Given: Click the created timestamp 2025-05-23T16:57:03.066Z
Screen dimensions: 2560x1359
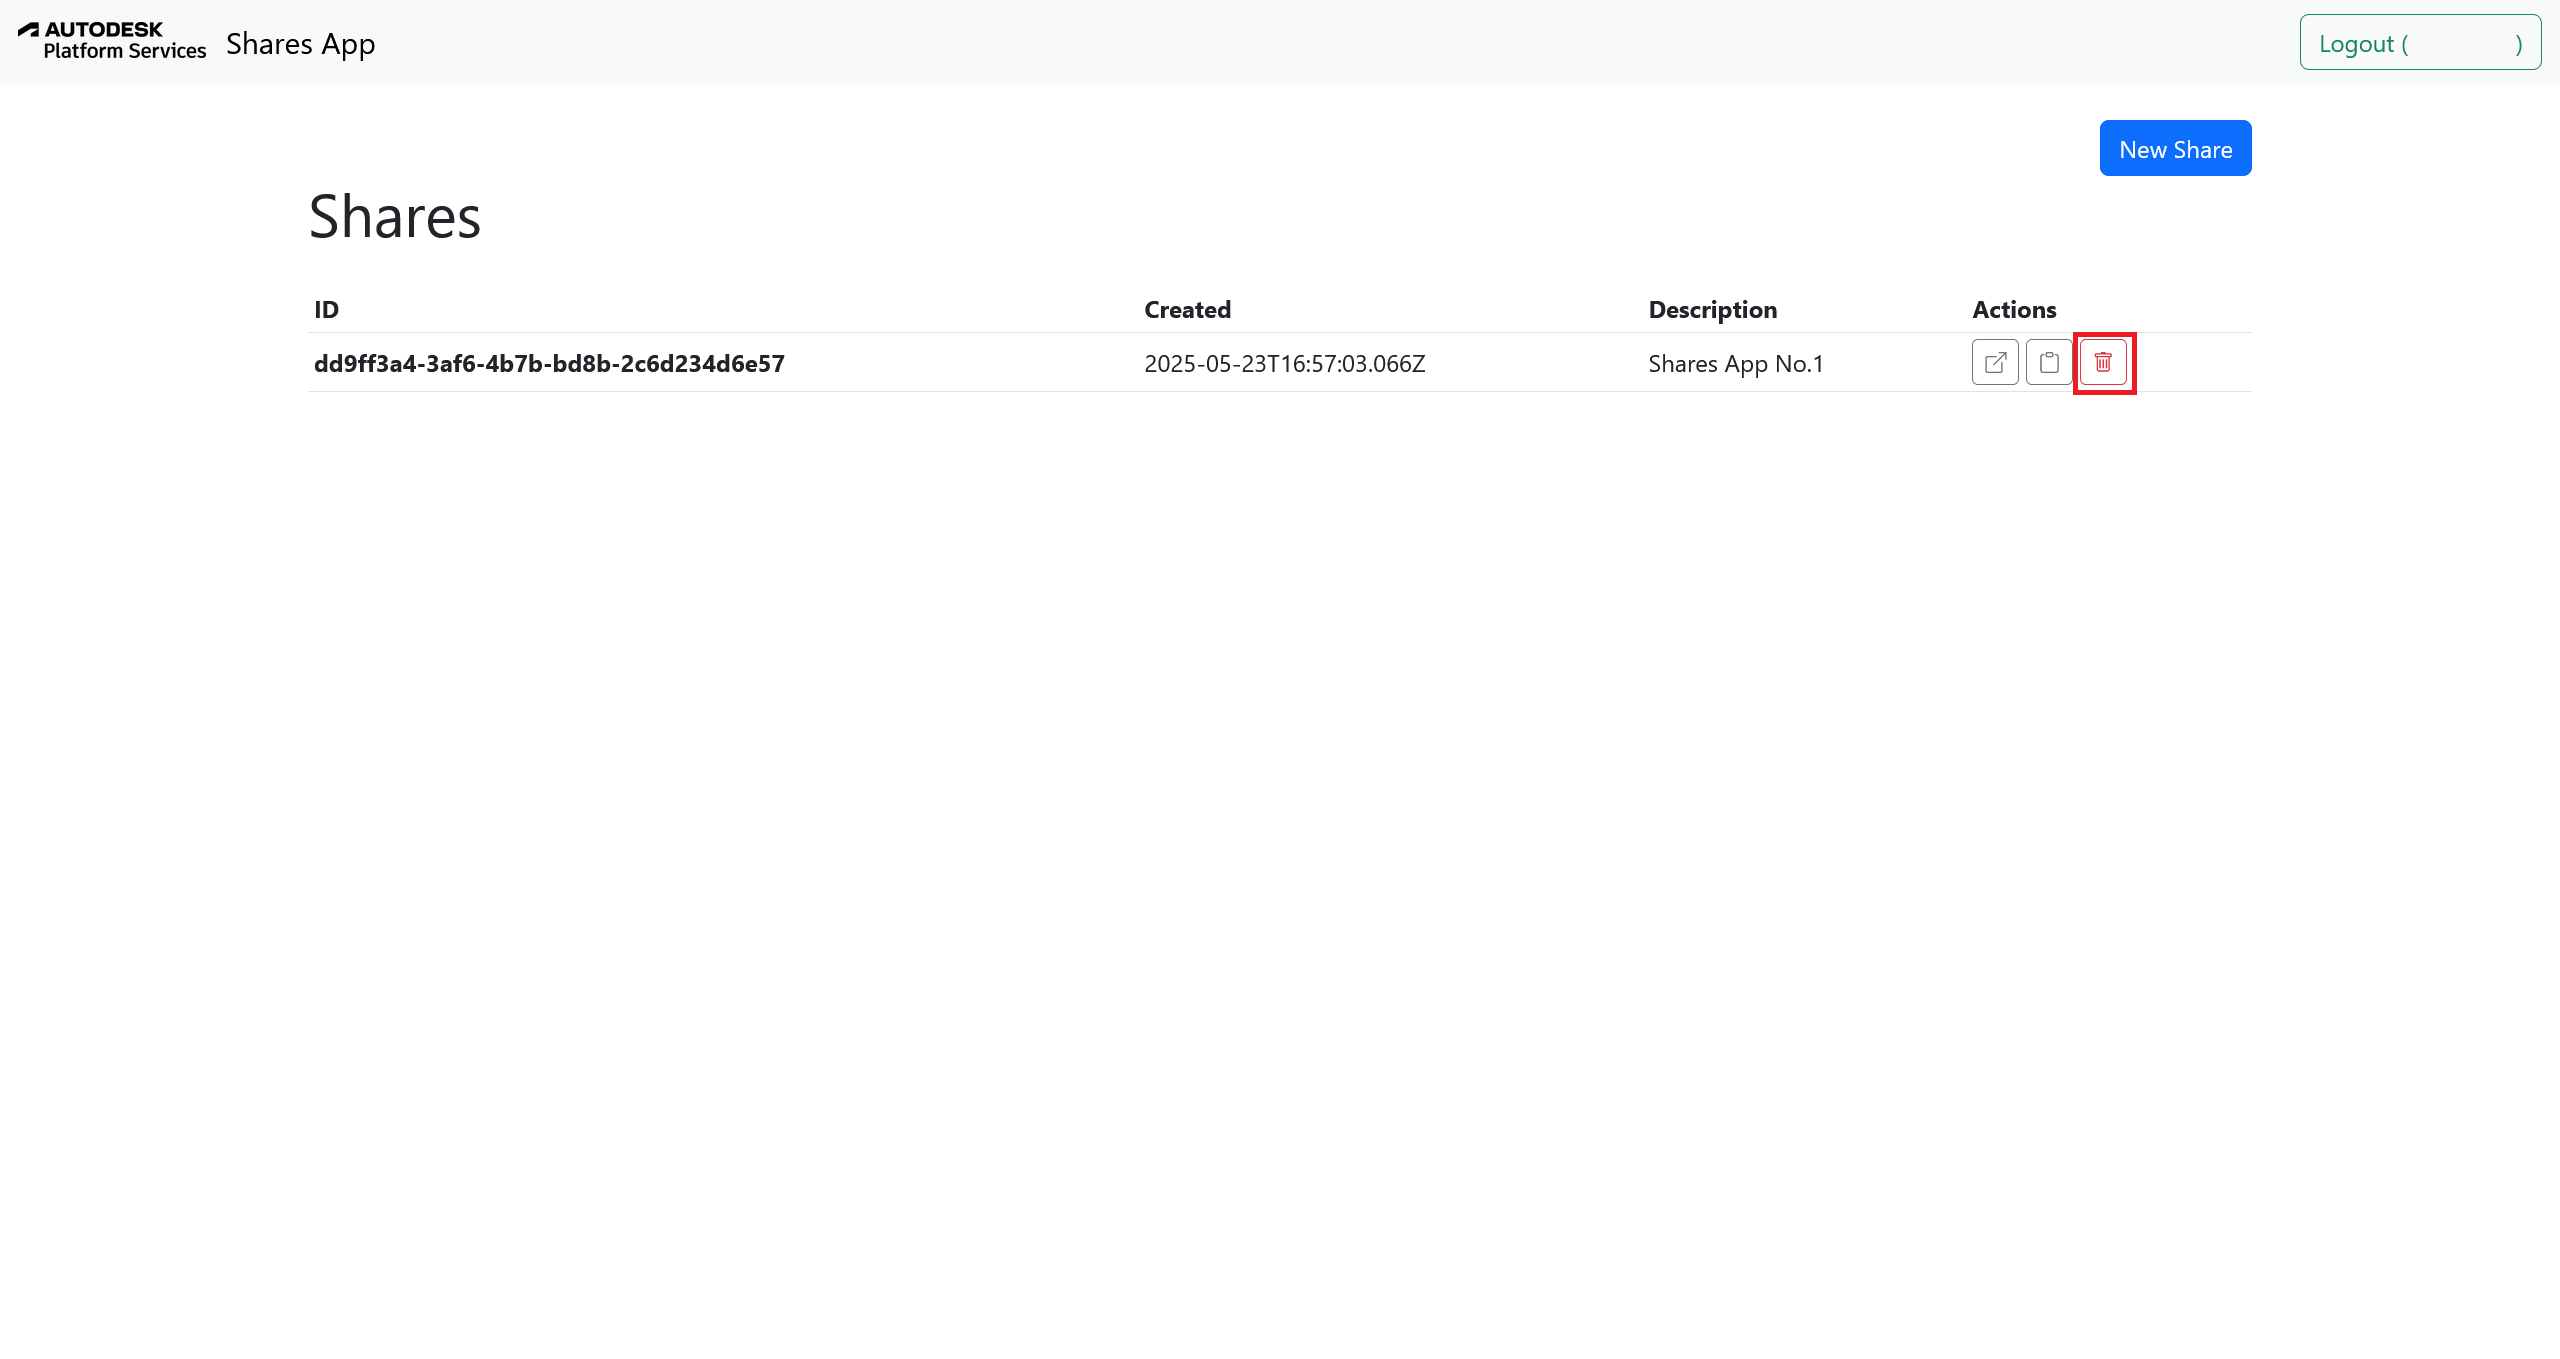Looking at the screenshot, I should click(1285, 363).
